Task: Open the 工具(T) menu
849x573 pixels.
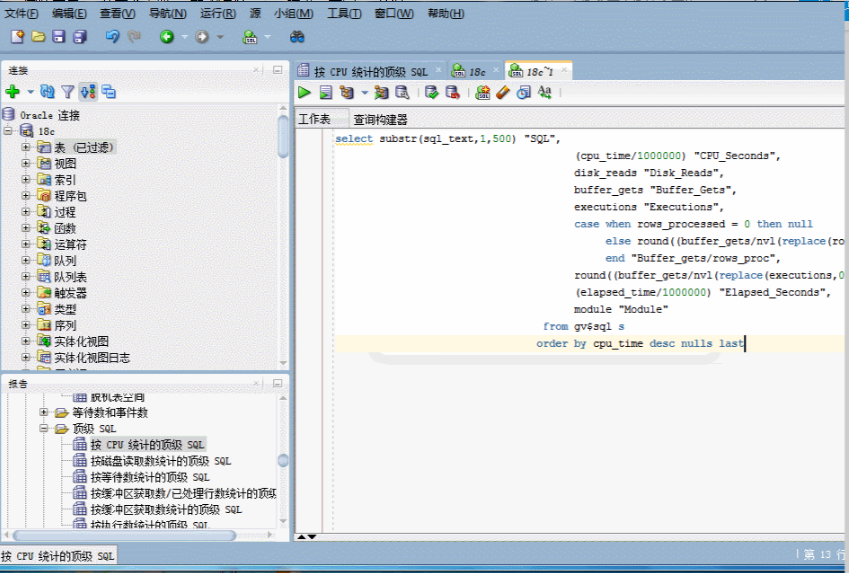Action: point(344,14)
